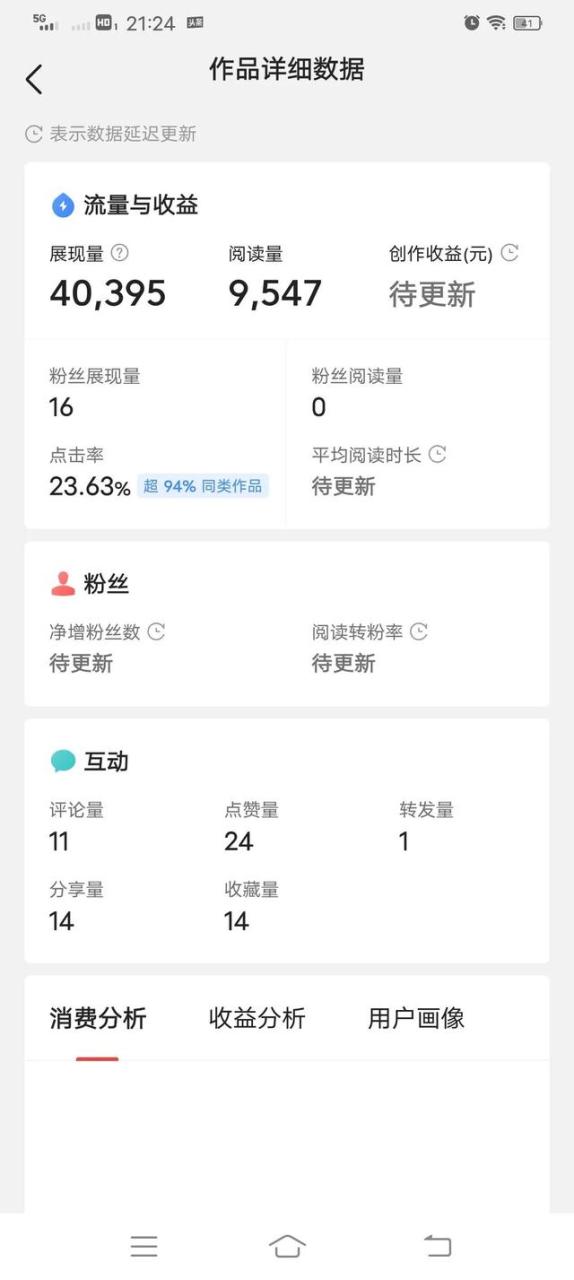Tap the clock icon beside 阅读转粉率
The image size is (574, 1280).
pos(418,631)
